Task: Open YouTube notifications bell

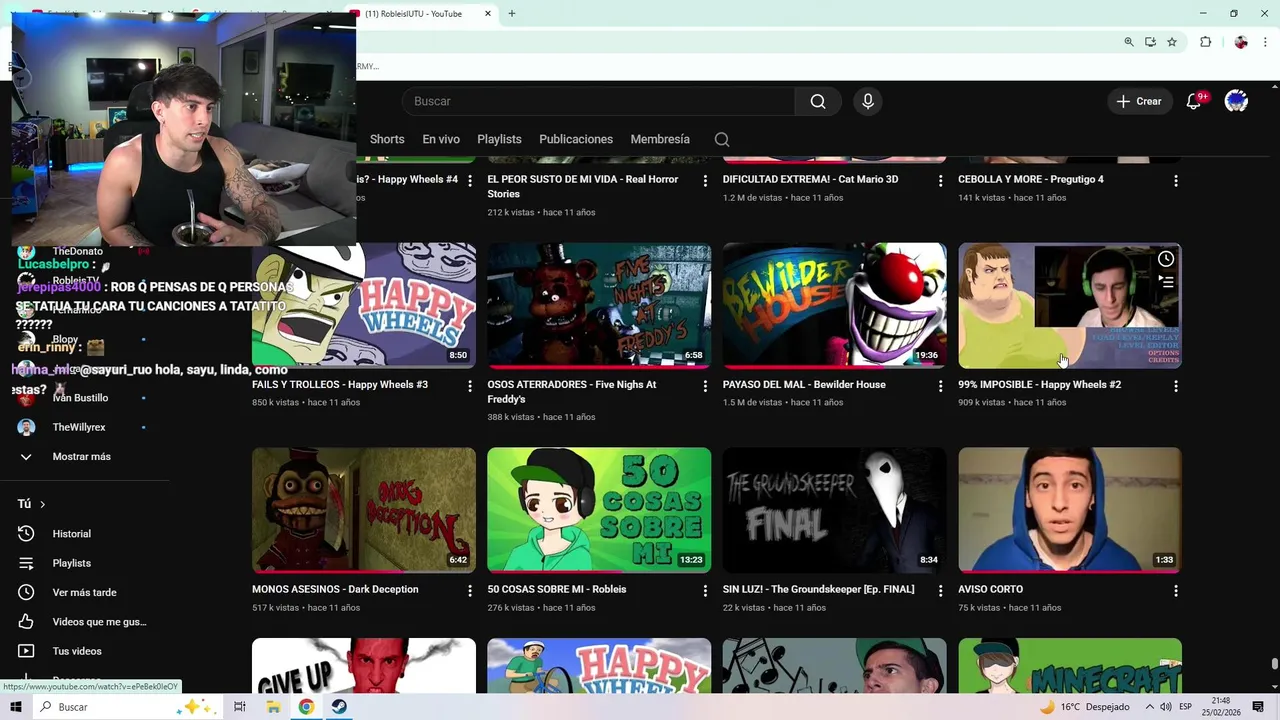Action: (x=1194, y=101)
